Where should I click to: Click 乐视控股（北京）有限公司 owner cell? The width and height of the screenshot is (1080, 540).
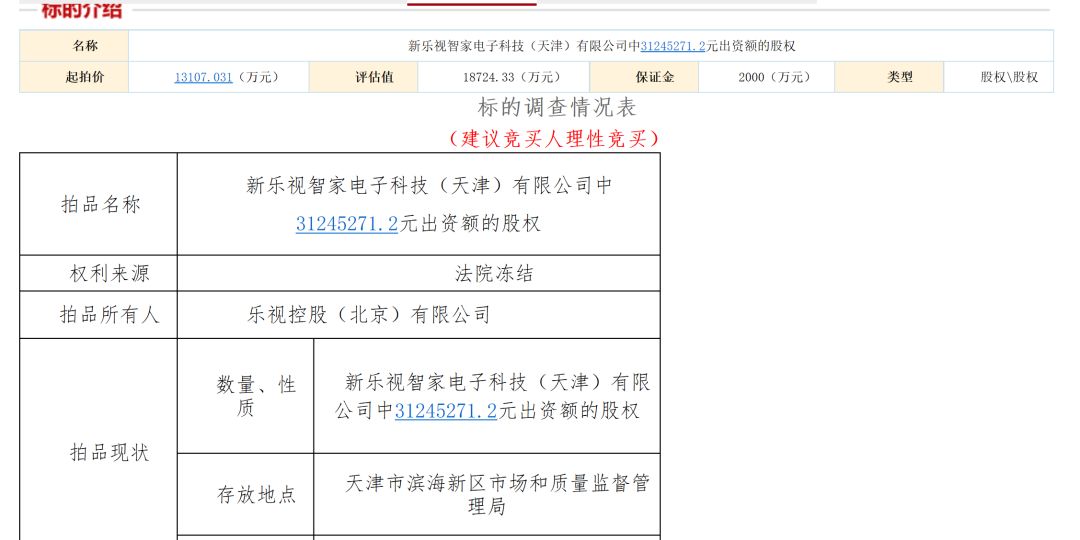pos(419,315)
